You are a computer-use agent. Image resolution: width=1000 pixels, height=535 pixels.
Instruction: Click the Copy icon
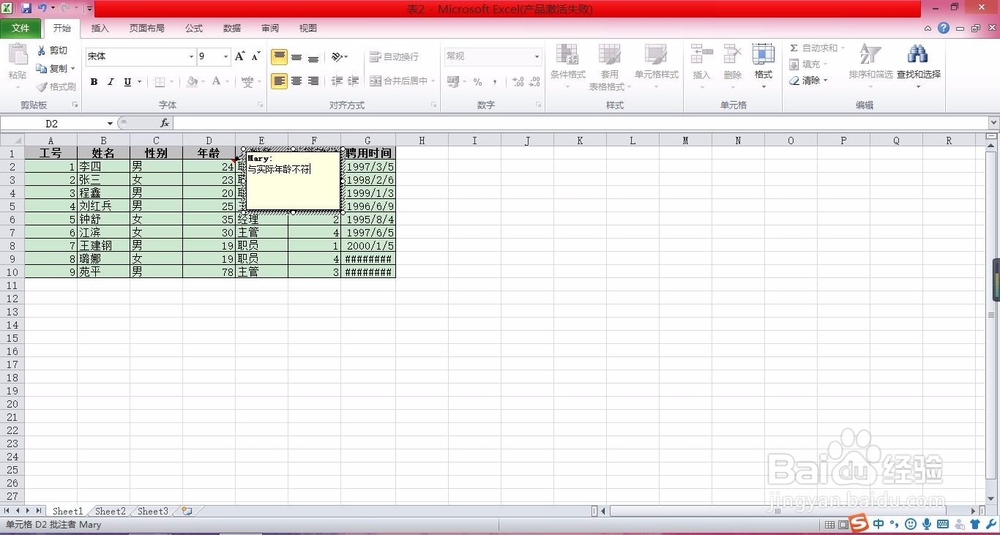coord(41,68)
